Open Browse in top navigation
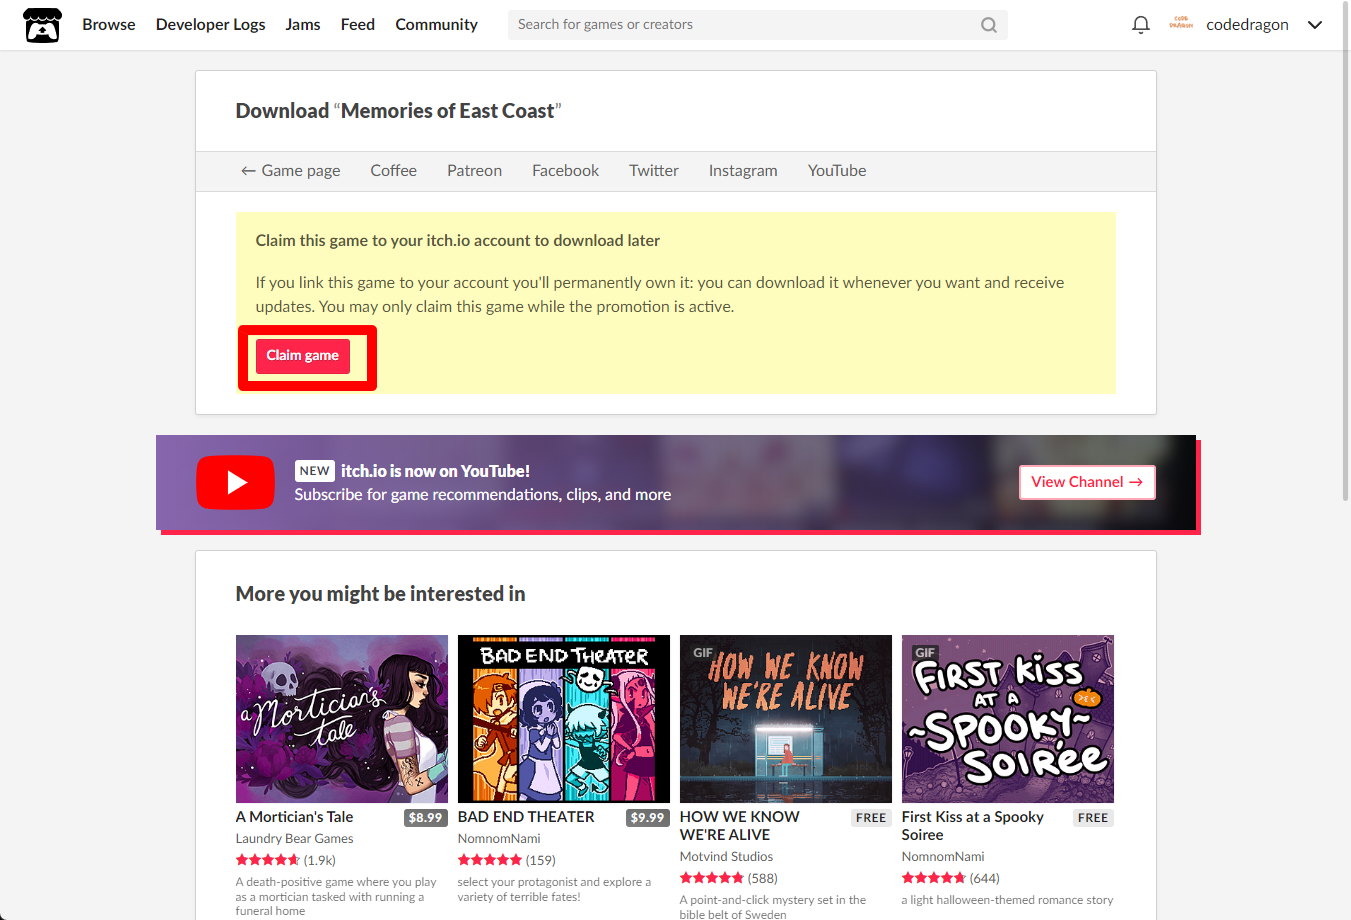The height and width of the screenshot is (920, 1351). [109, 25]
